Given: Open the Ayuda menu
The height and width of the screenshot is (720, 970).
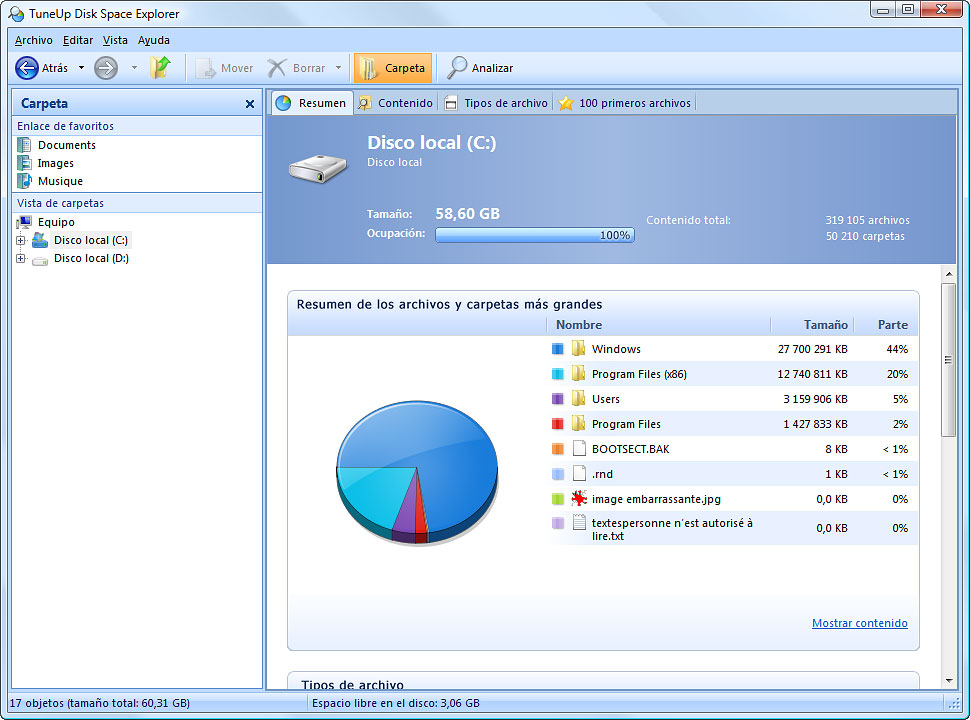Looking at the screenshot, I should click(153, 40).
